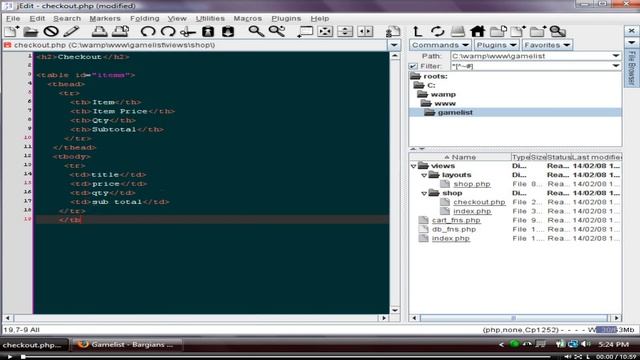Viewport: 640px width, 360px height.
Task: Click the Print icon
Action: pos(99,31)
